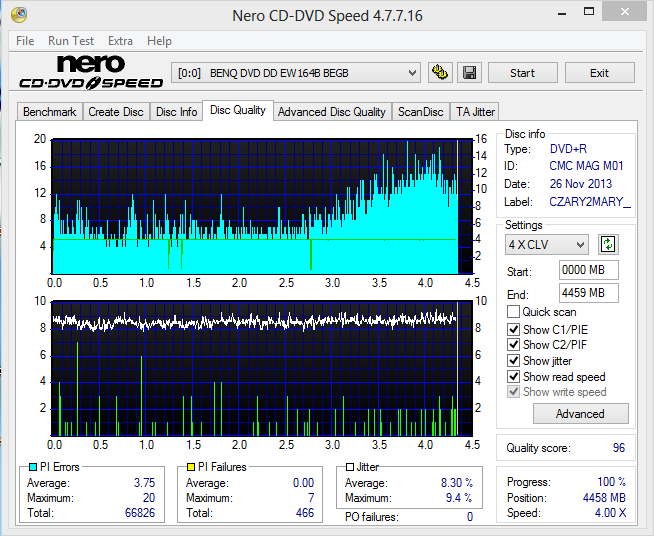
Task: Switch to the TA Jitter tab
Action: 475,112
